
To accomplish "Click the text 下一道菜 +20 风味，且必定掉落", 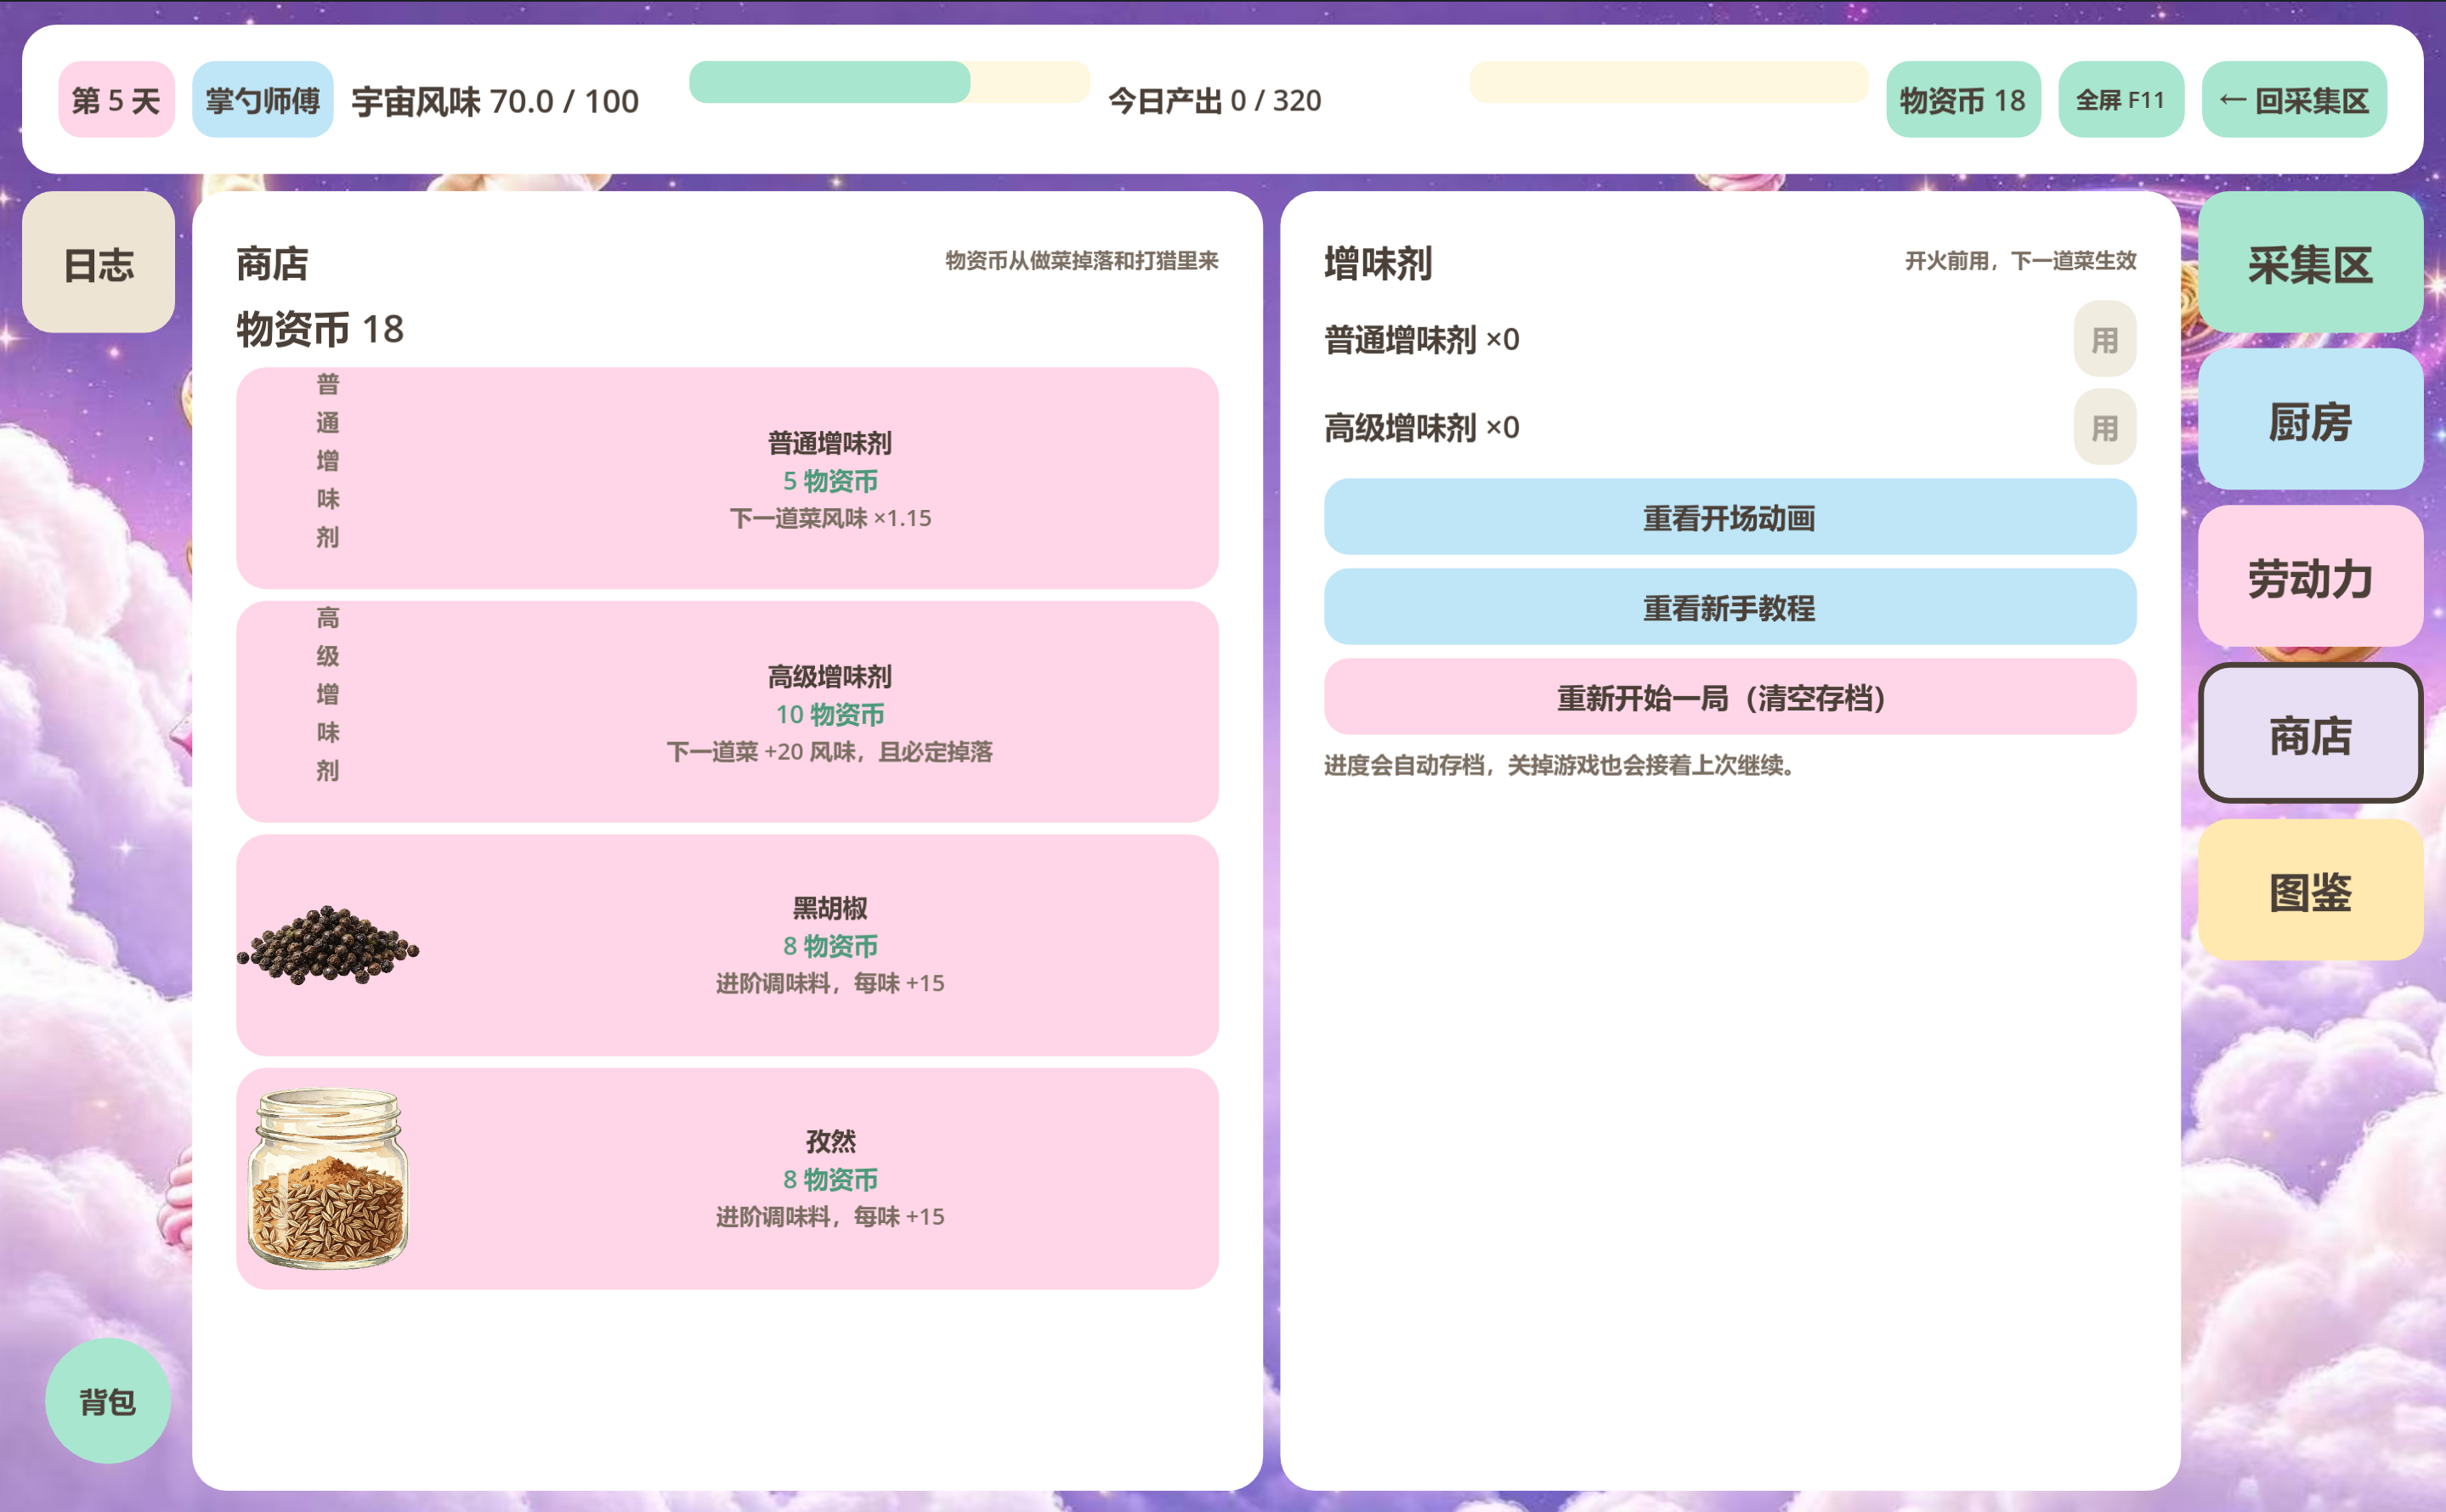I will [x=830, y=751].
